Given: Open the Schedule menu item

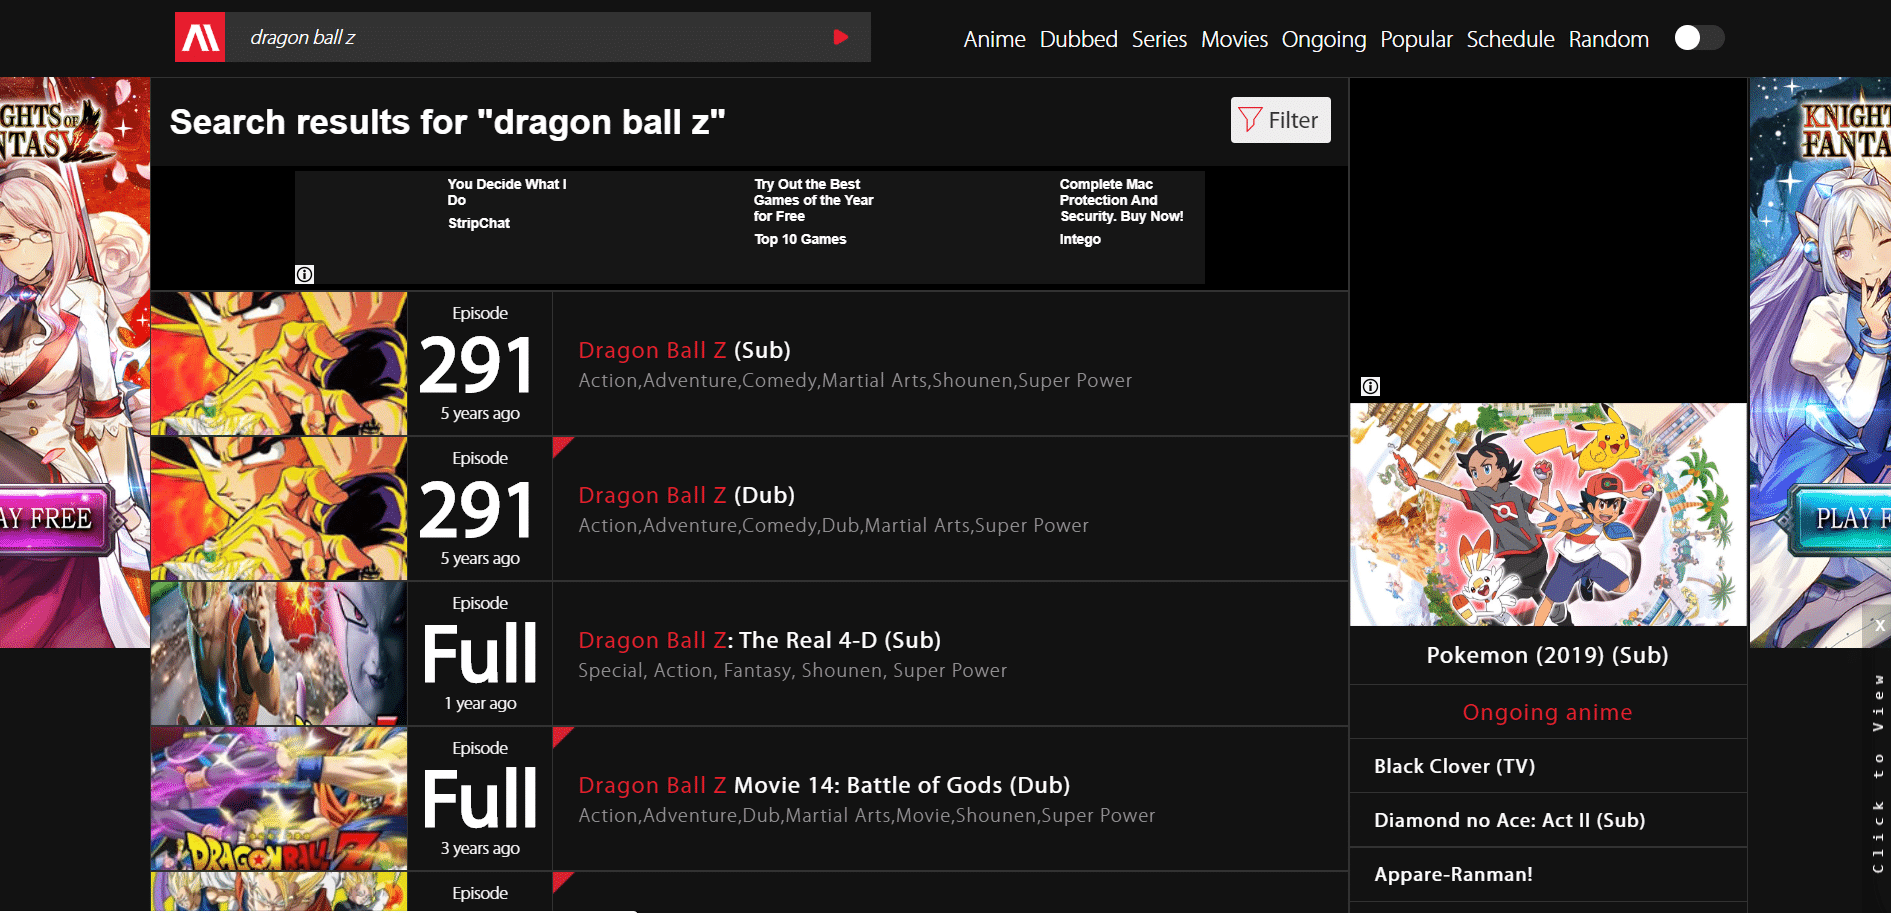Looking at the screenshot, I should pos(1510,39).
